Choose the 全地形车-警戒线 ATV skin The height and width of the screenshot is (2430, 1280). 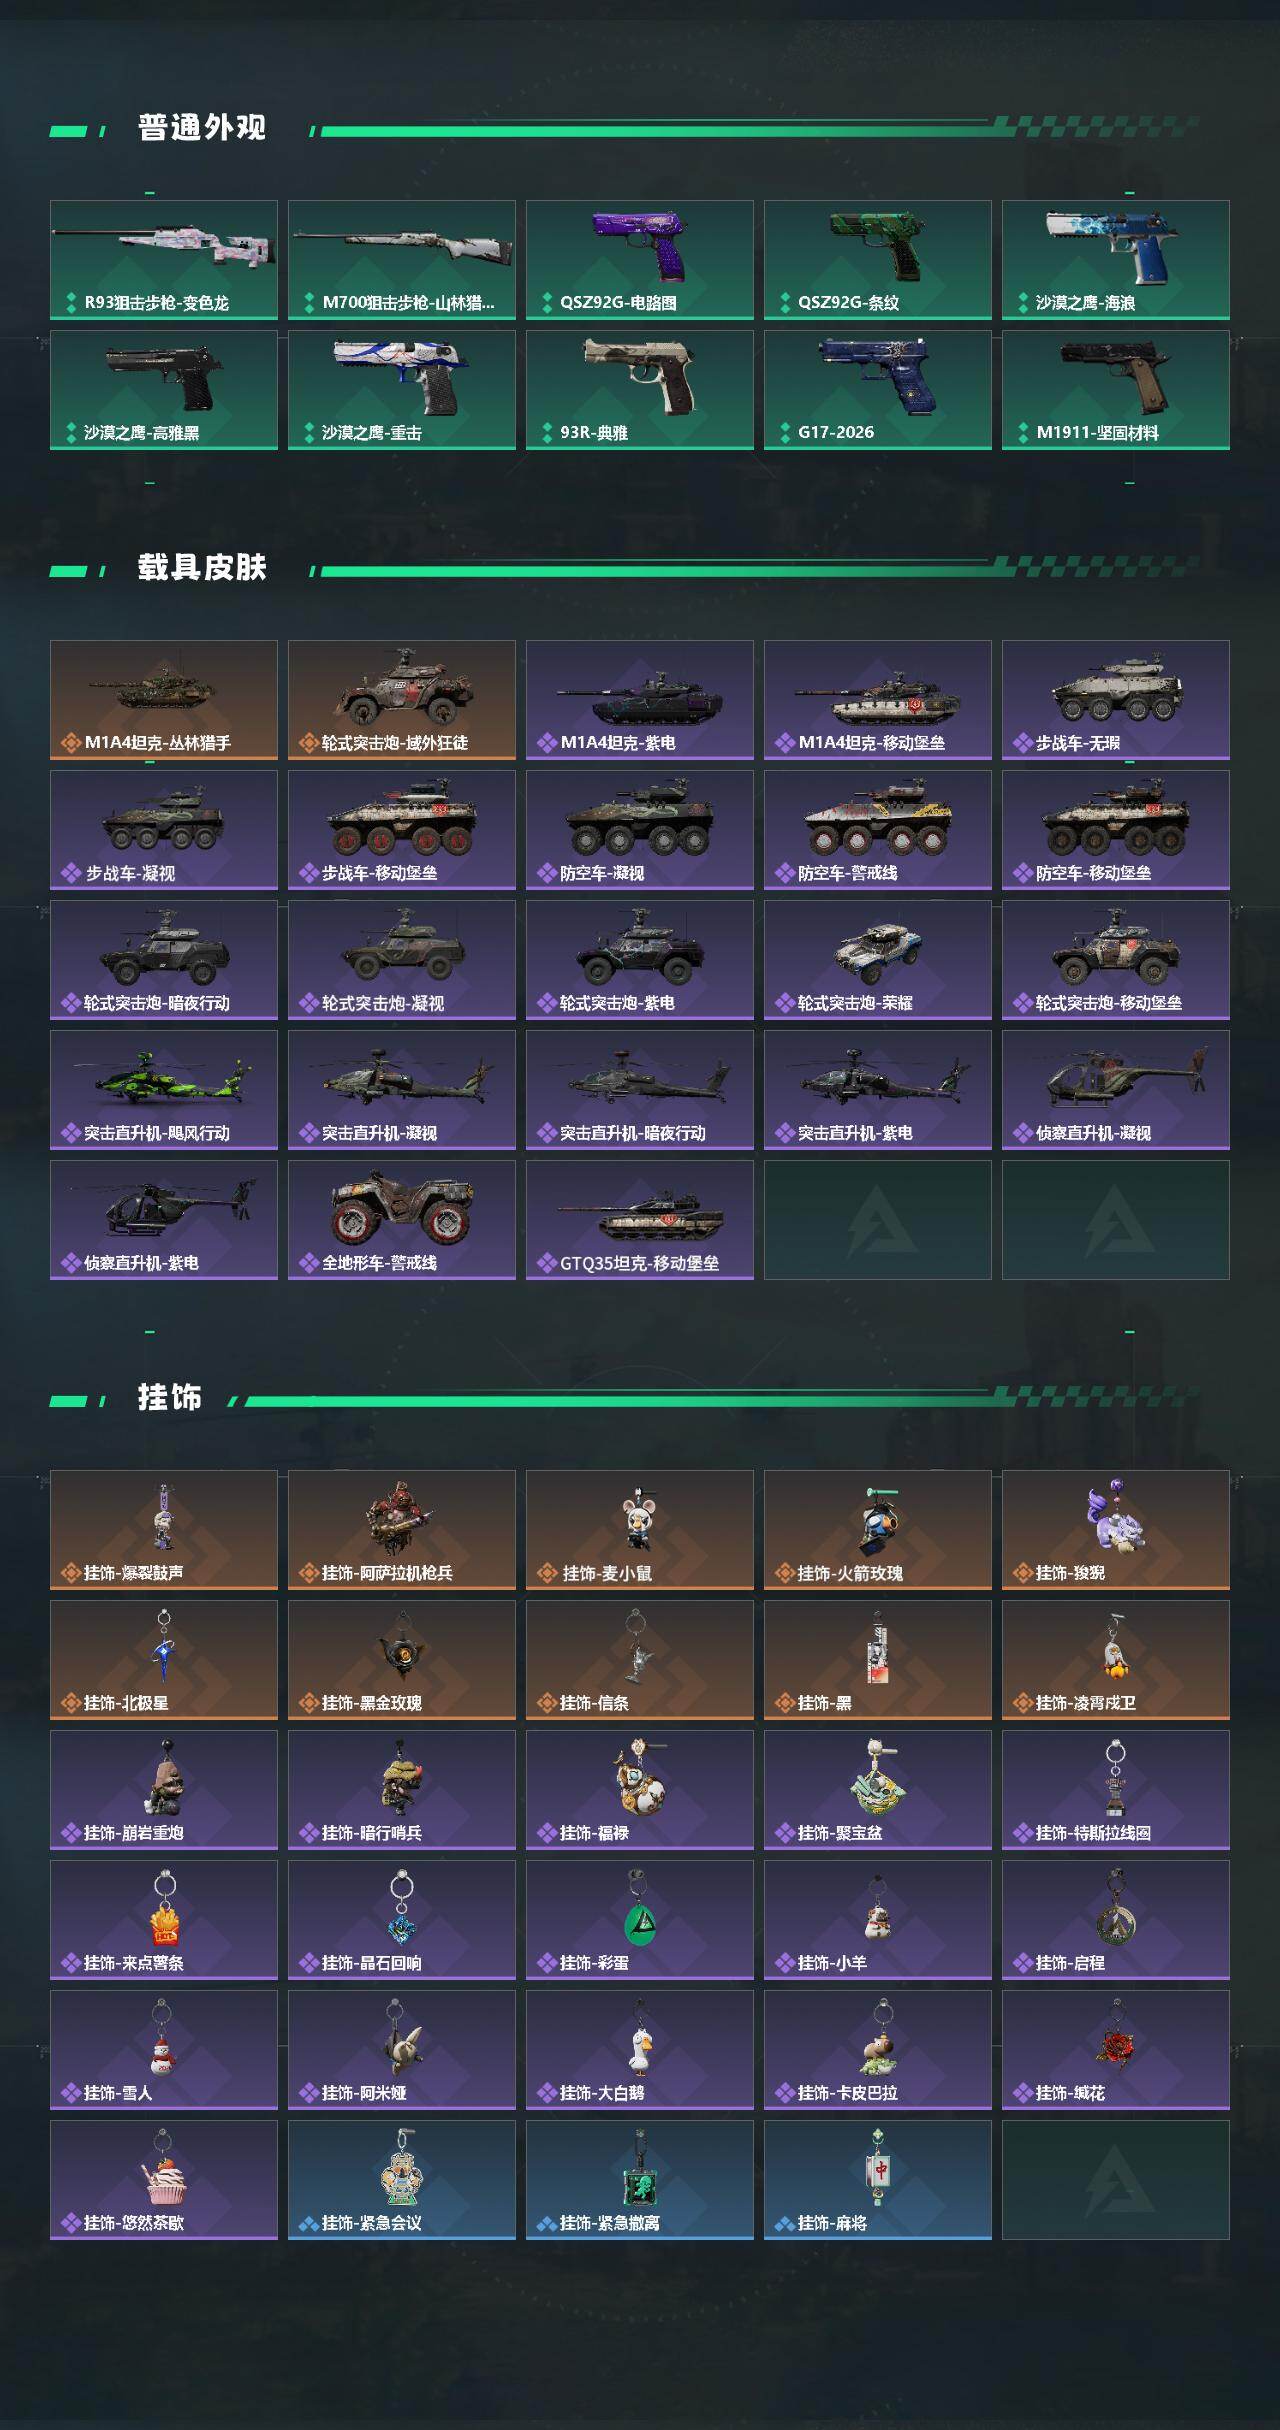402,1220
